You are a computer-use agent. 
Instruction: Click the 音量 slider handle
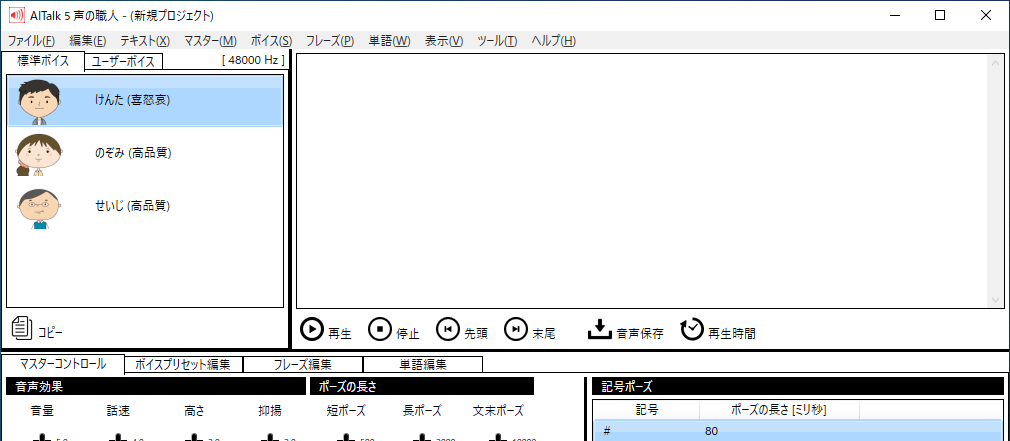(42, 437)
